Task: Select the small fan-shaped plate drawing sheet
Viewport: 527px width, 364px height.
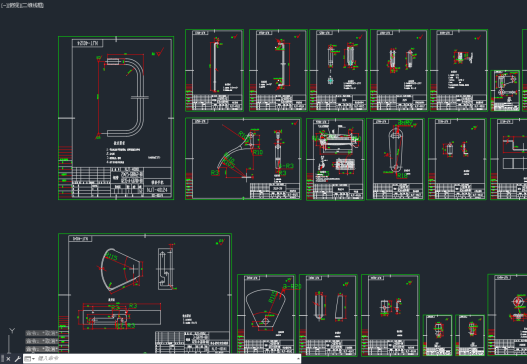Action: pyautogui.click(x=266, y=314)
